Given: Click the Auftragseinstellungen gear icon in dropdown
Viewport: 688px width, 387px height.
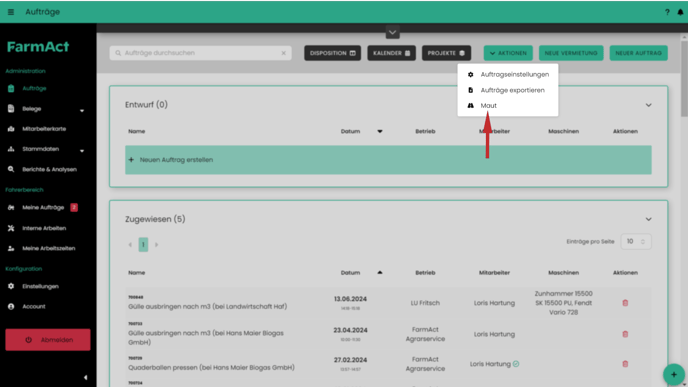Looking at the screenshot, I should coord(470,75).
